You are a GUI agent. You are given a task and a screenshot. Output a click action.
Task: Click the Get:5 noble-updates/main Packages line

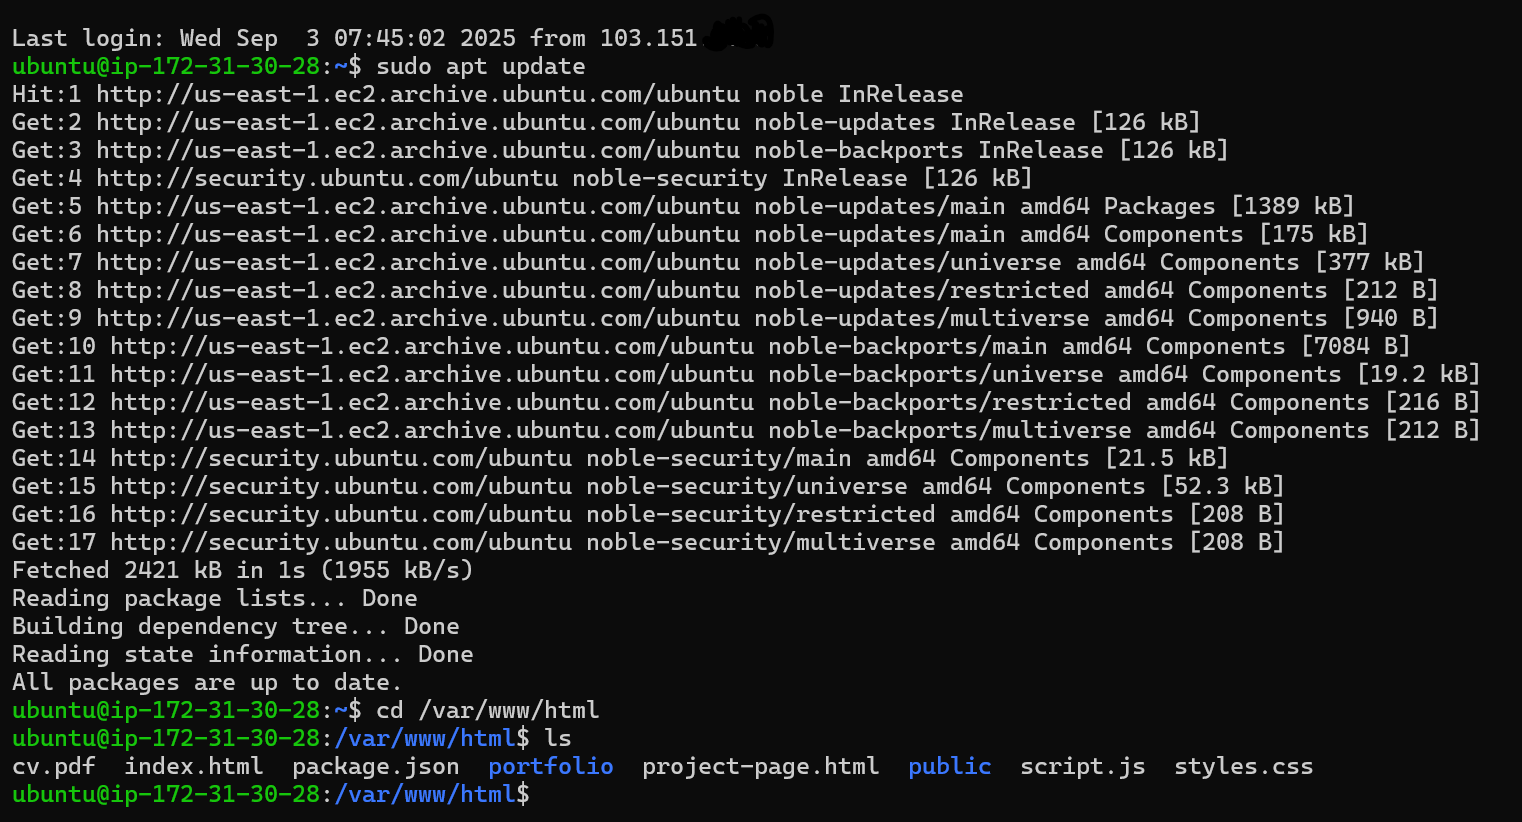pos(683,207)
